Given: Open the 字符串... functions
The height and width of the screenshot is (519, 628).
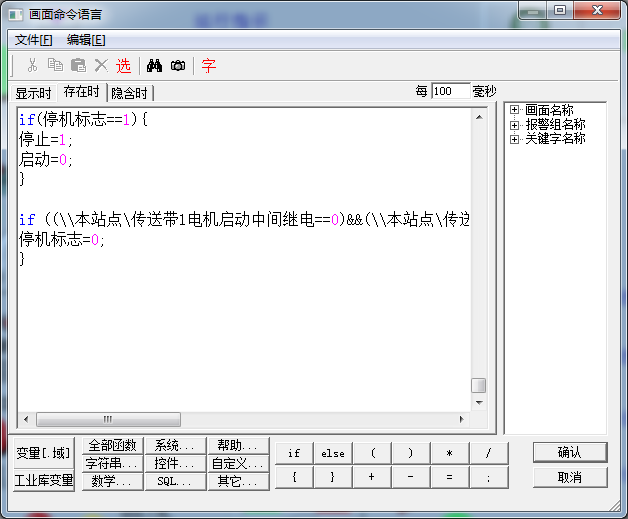Looking at the screenshot, I should pyautogui.click(x=113, y=463).
